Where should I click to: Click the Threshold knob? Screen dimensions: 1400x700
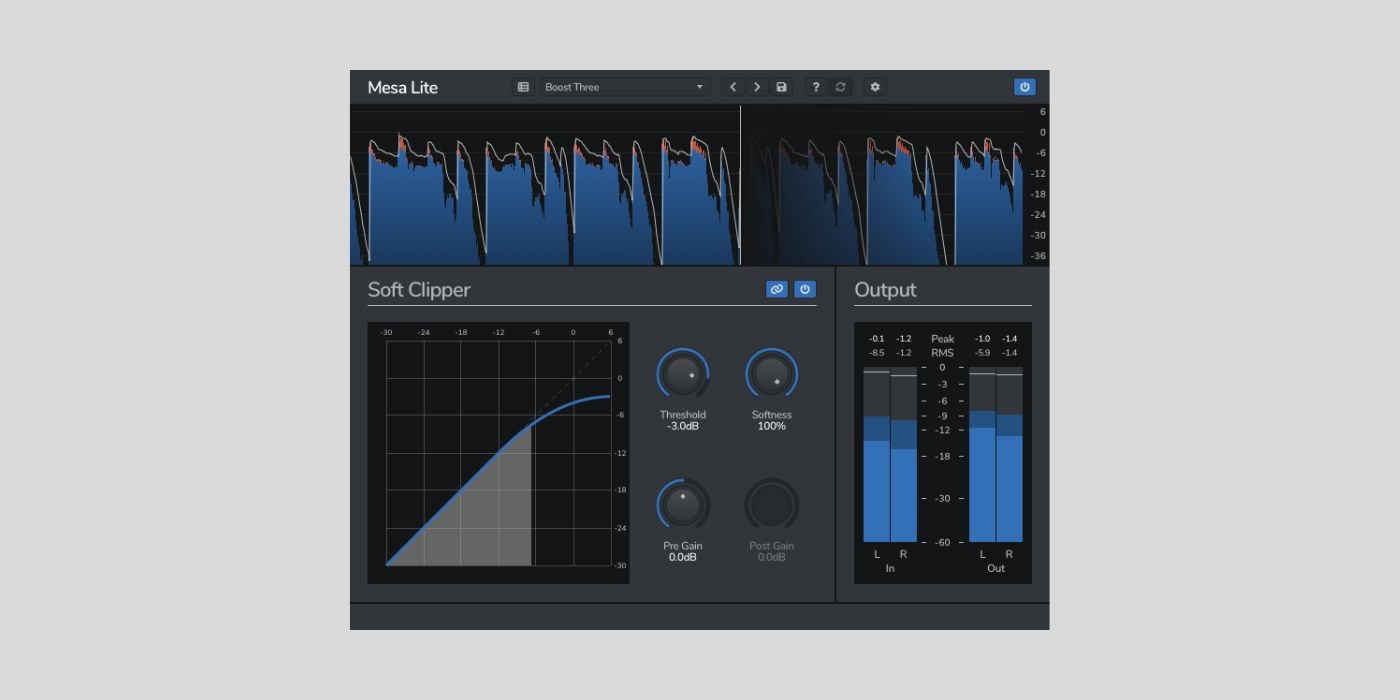click(x=683, y=376)
